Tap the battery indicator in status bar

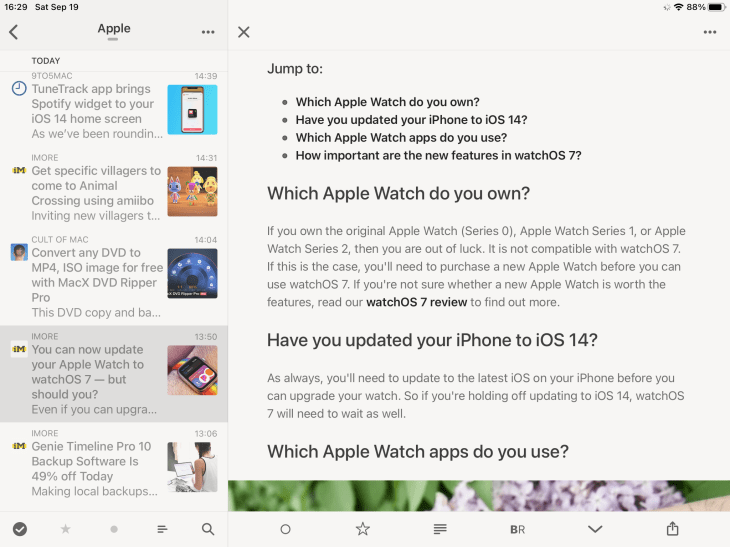tap(716, 7)
